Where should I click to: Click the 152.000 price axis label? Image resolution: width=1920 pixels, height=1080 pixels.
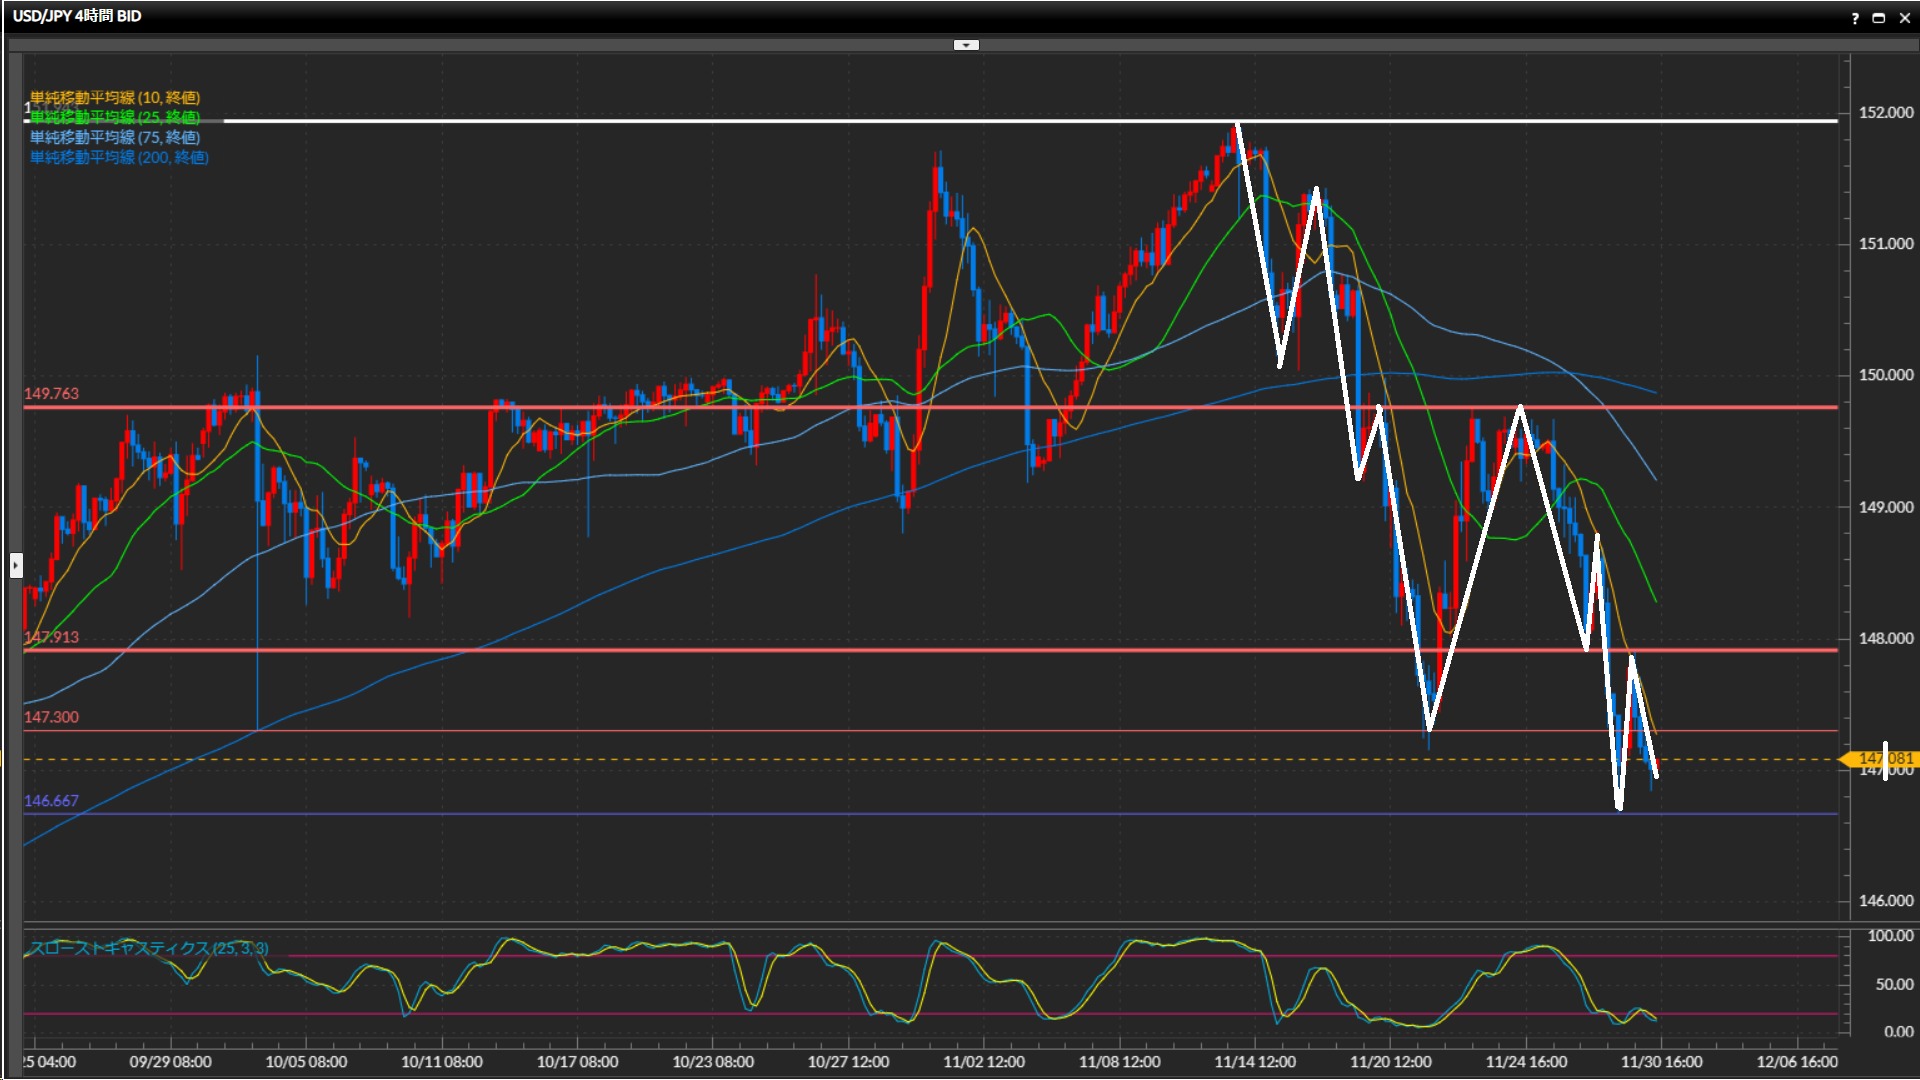pos(1885,113)
